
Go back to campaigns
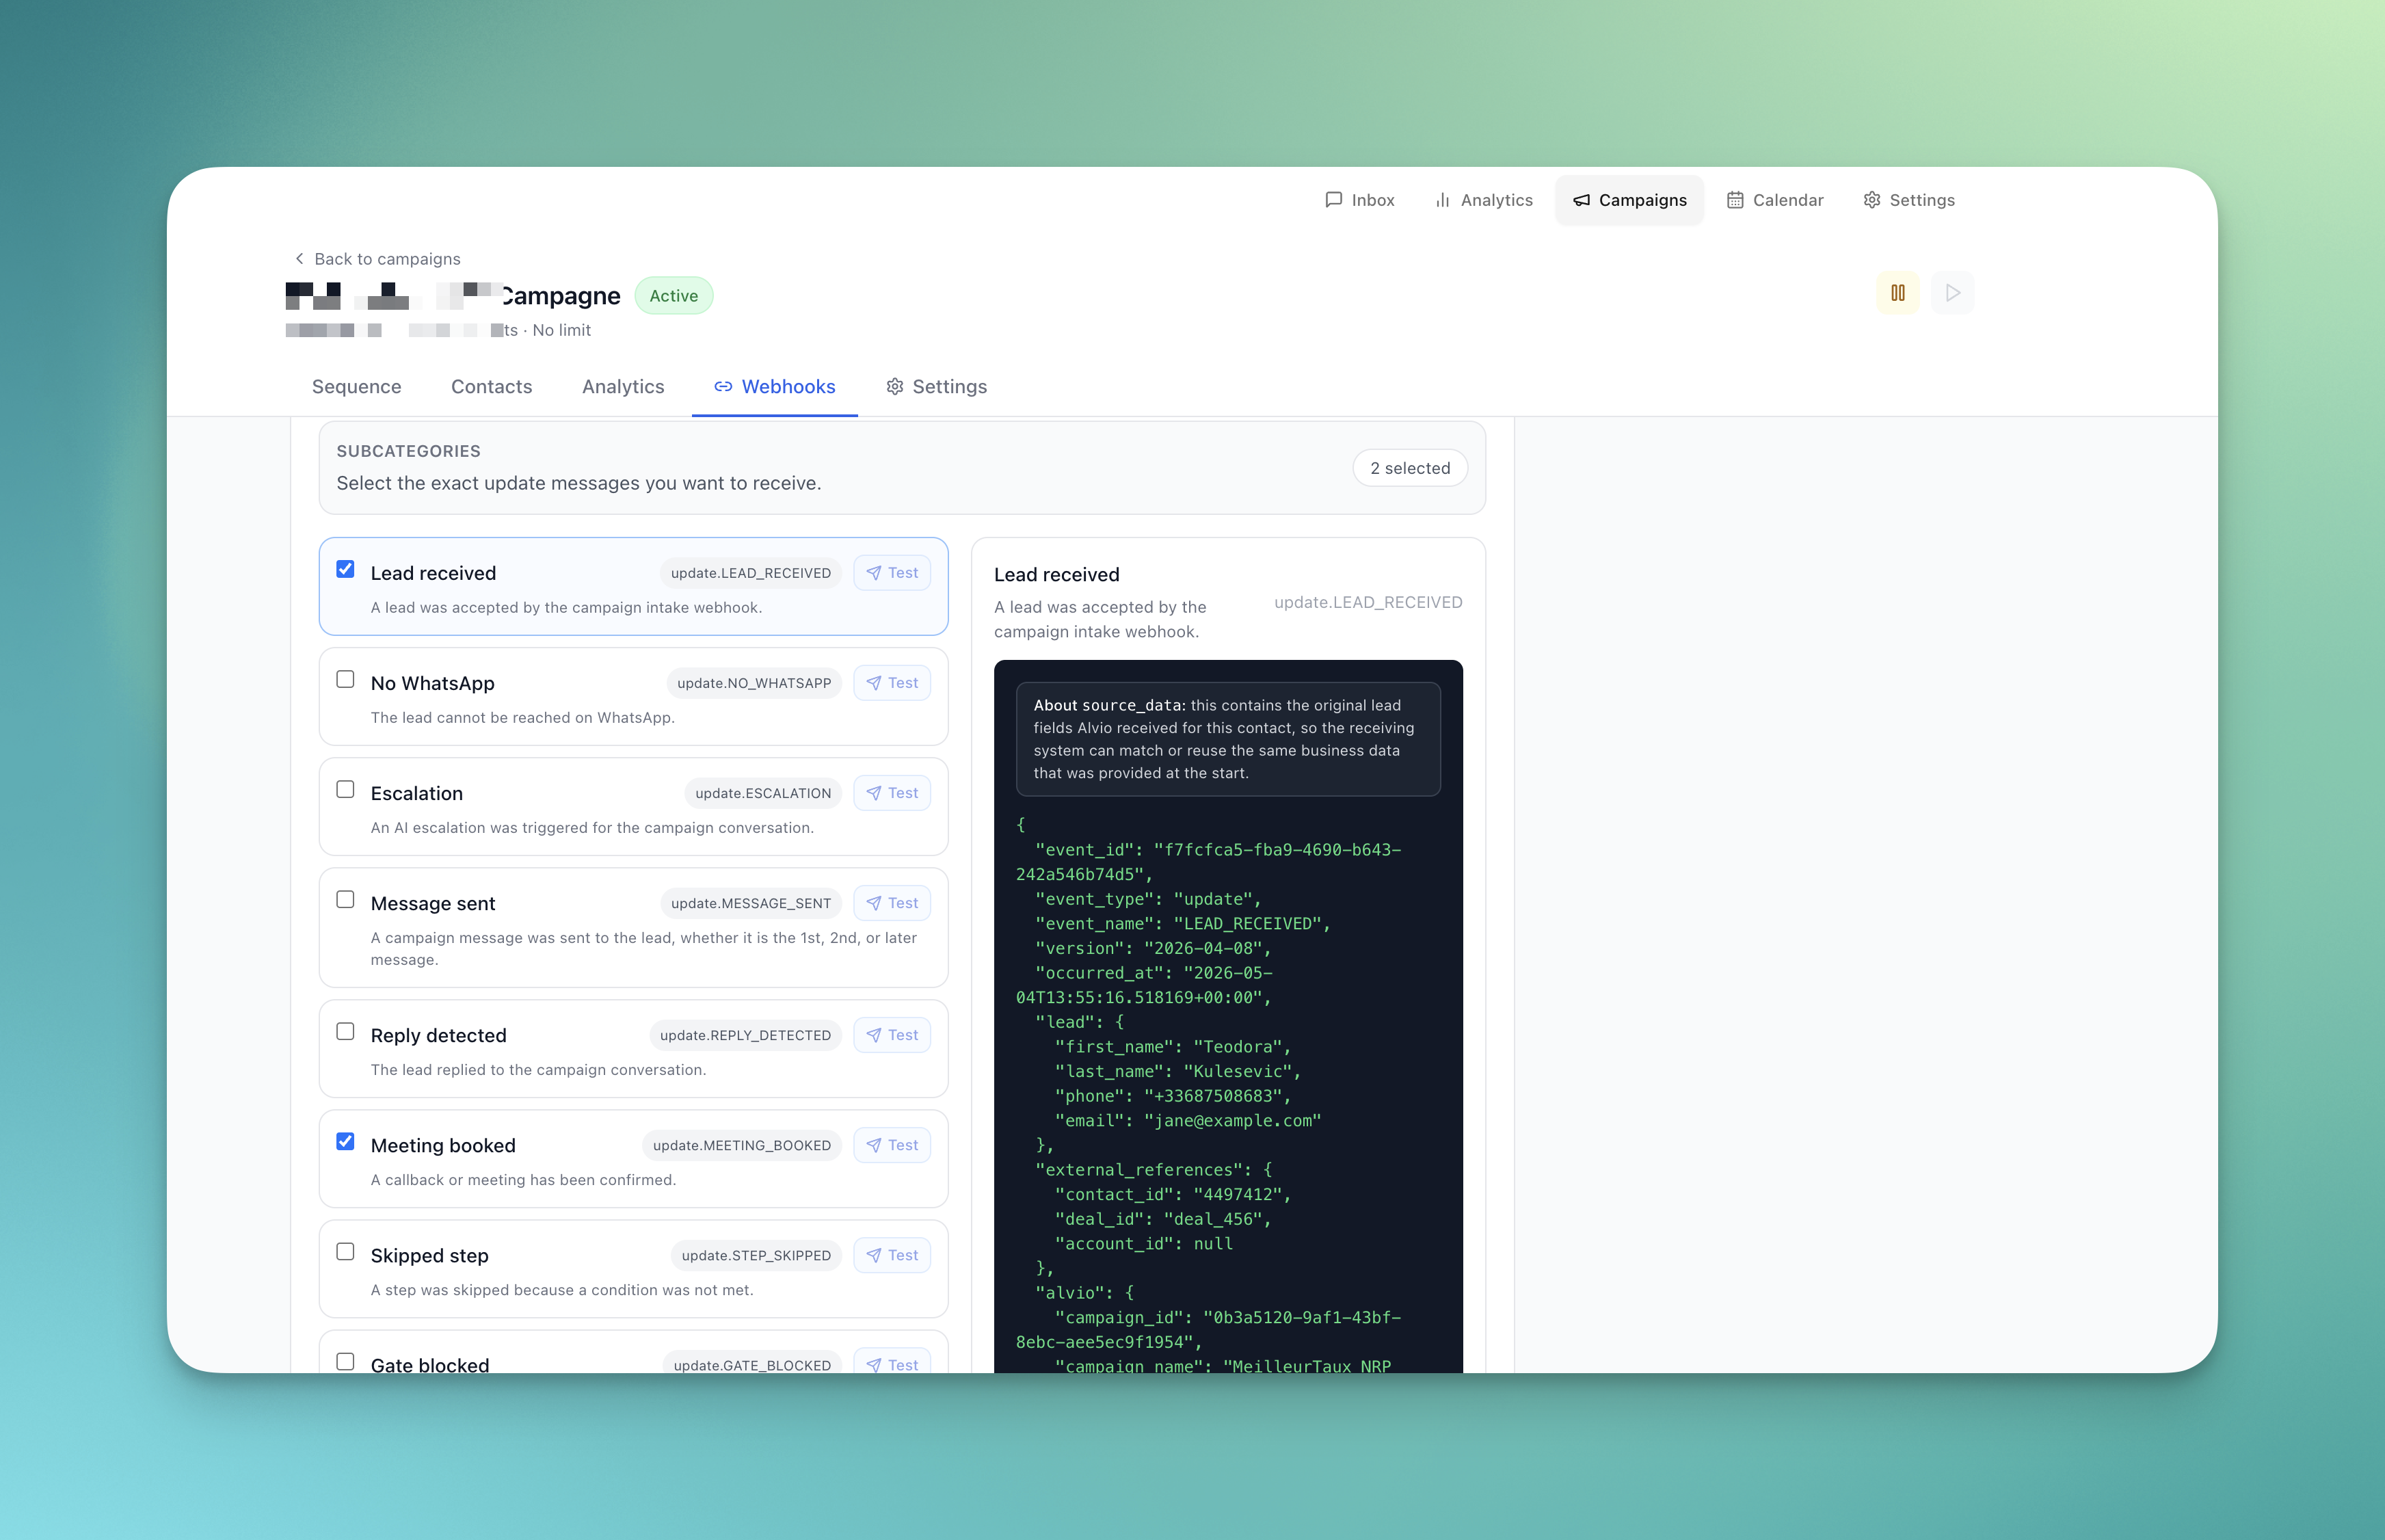(377, 259)
